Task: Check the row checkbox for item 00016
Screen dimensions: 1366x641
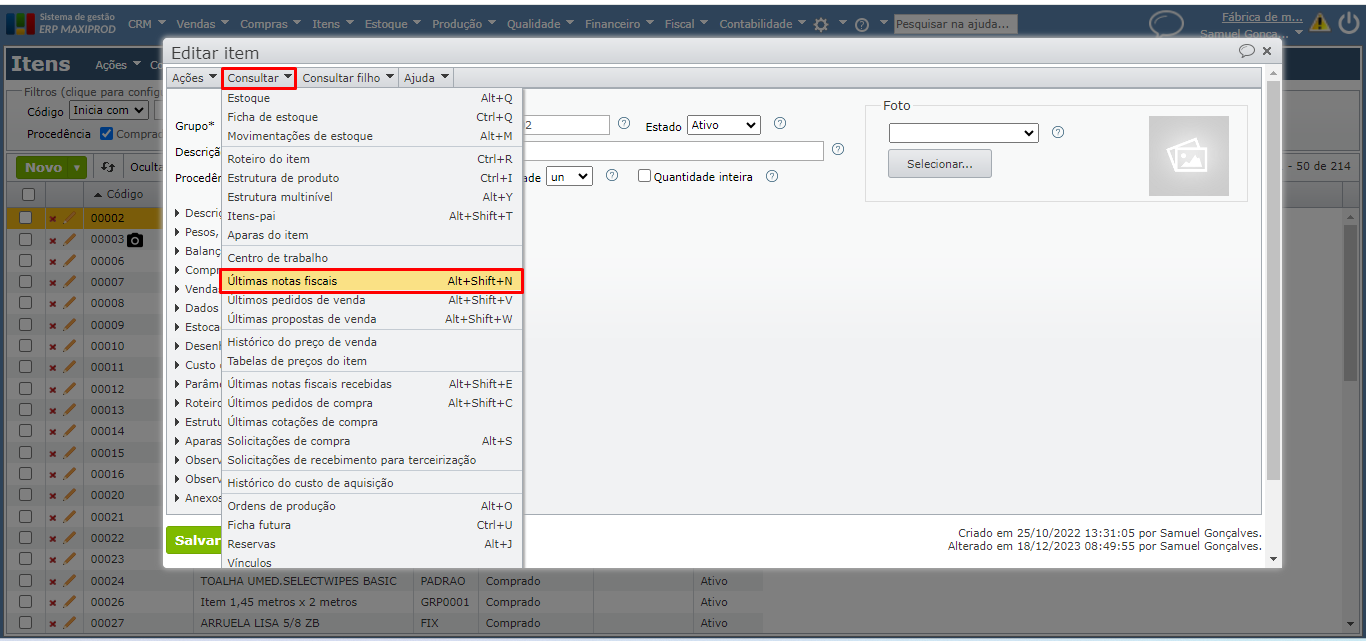Action: (27, 474)
